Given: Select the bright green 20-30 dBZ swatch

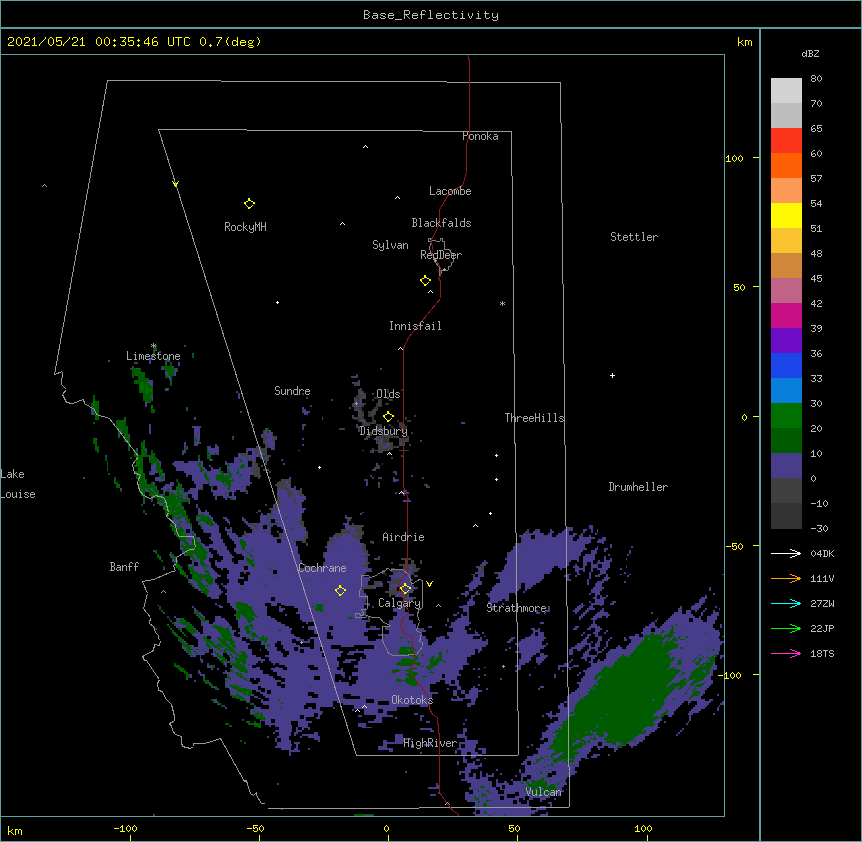Looking at the screenshot, I should [x=786, y=416].
